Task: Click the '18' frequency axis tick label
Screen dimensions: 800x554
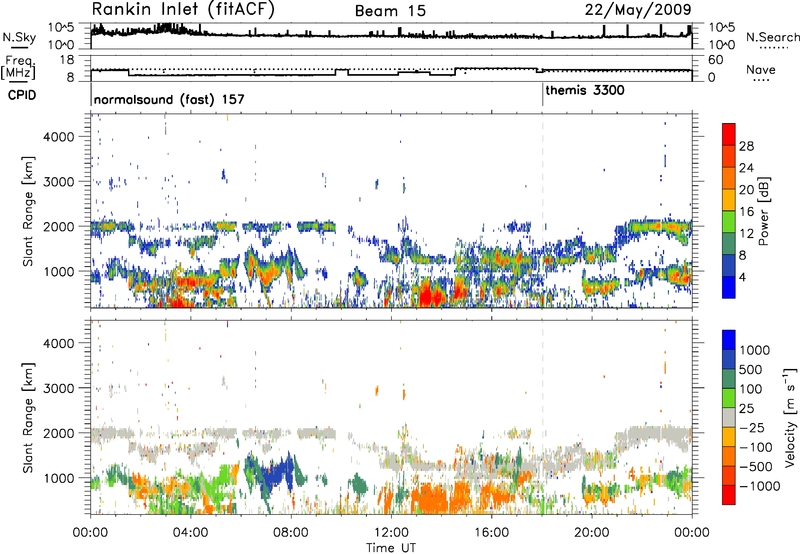Action: coord(67,60)
